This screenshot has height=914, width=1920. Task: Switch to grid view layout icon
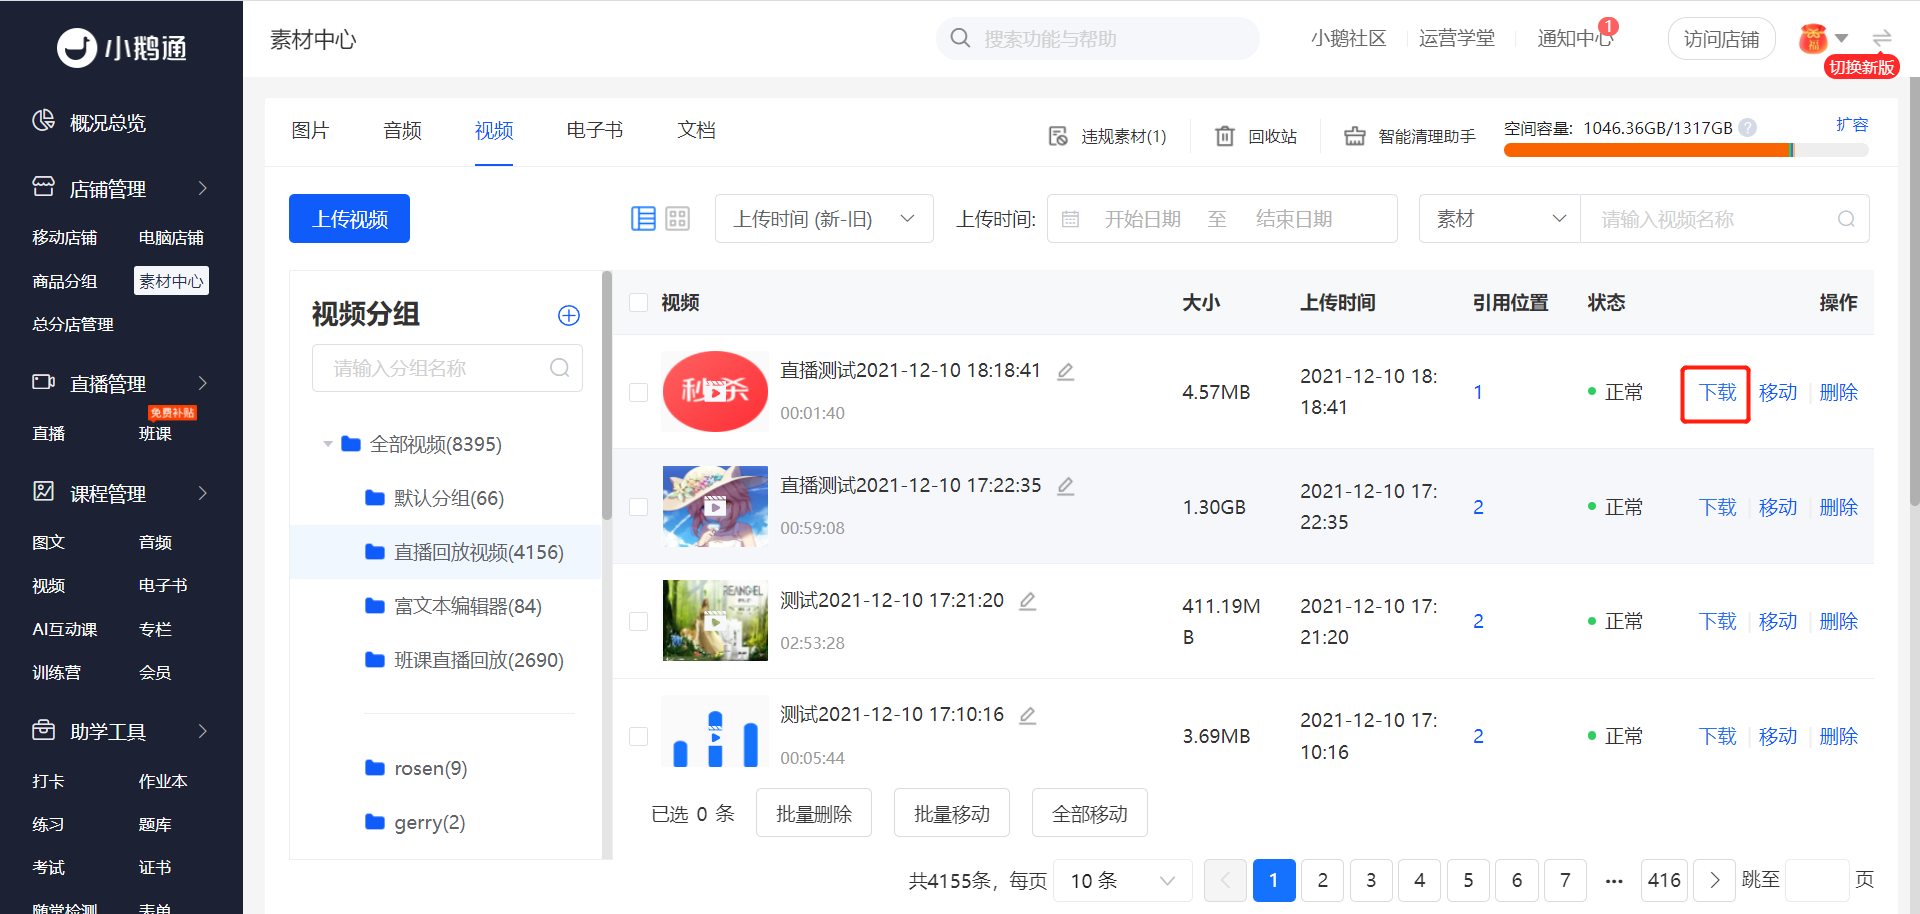(x=678, y=219)
